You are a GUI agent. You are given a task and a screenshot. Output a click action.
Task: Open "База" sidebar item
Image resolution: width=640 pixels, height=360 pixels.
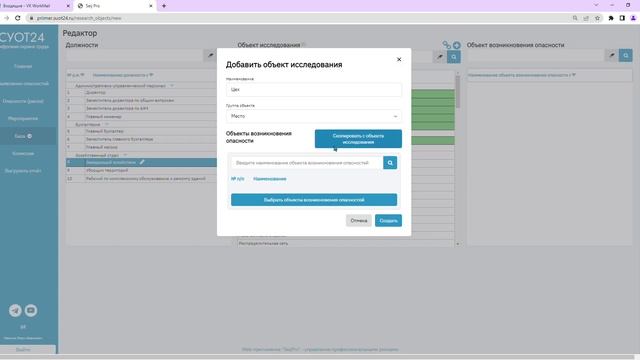point(23,136)
